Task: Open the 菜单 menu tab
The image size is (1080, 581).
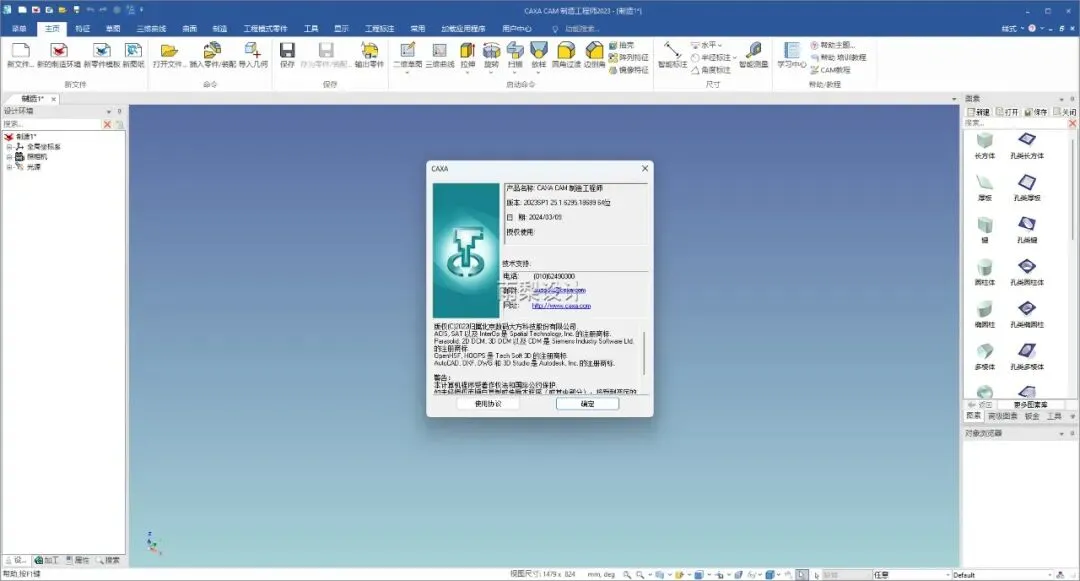Action: coord(19,29)
